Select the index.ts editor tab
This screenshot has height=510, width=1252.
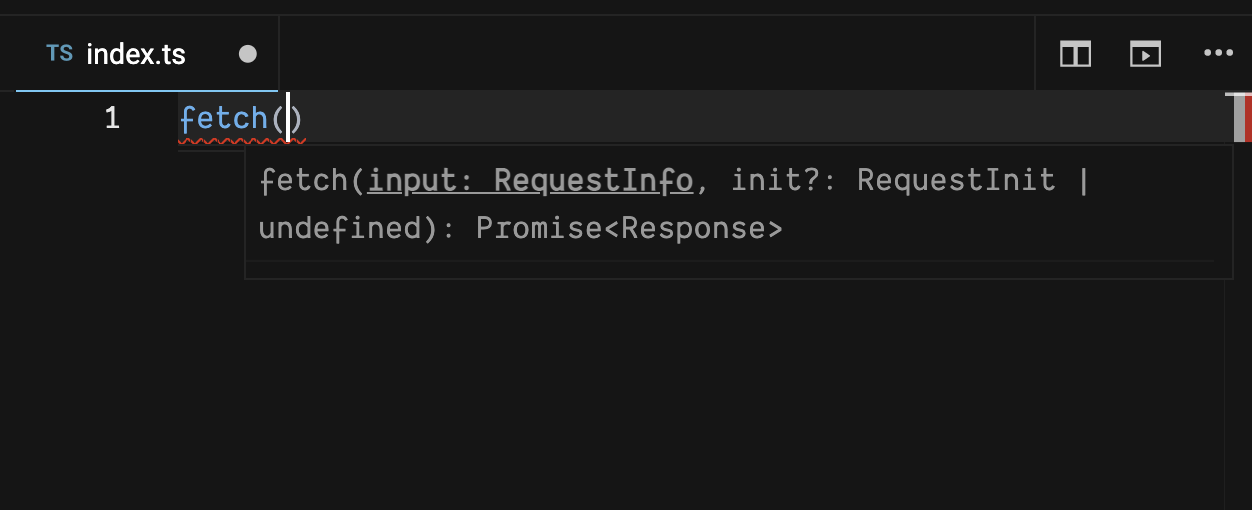147,54
